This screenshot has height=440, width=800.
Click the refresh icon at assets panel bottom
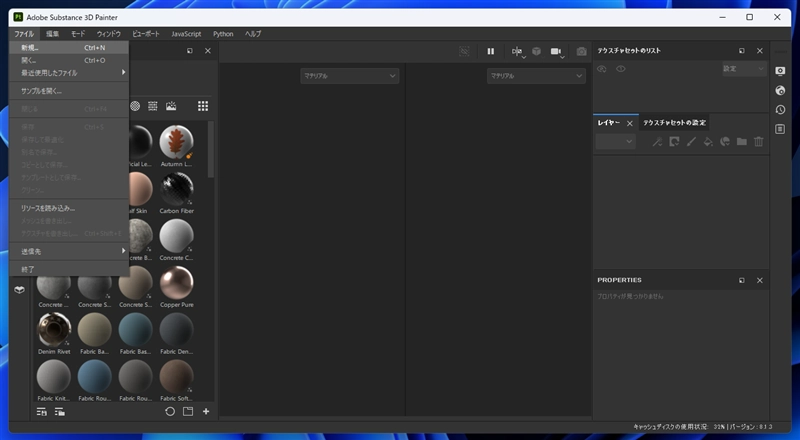(170, 411)
